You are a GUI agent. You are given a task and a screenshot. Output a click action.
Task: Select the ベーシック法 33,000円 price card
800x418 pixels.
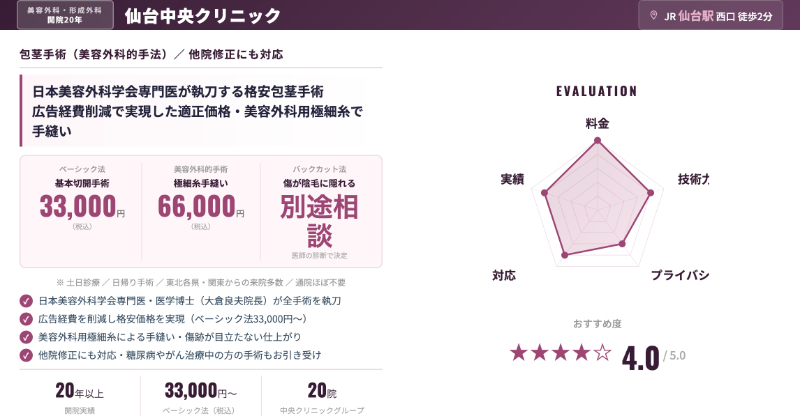82,210
